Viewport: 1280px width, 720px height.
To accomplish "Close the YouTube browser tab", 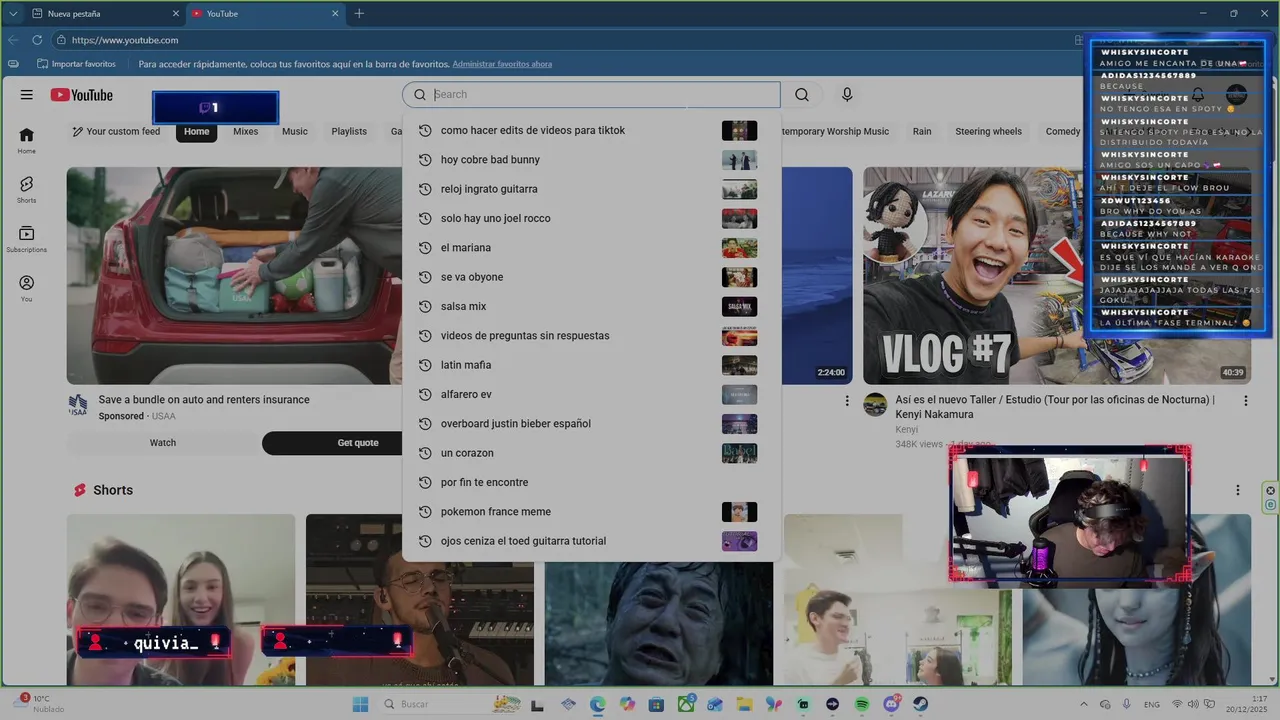I will click(334, 14).
